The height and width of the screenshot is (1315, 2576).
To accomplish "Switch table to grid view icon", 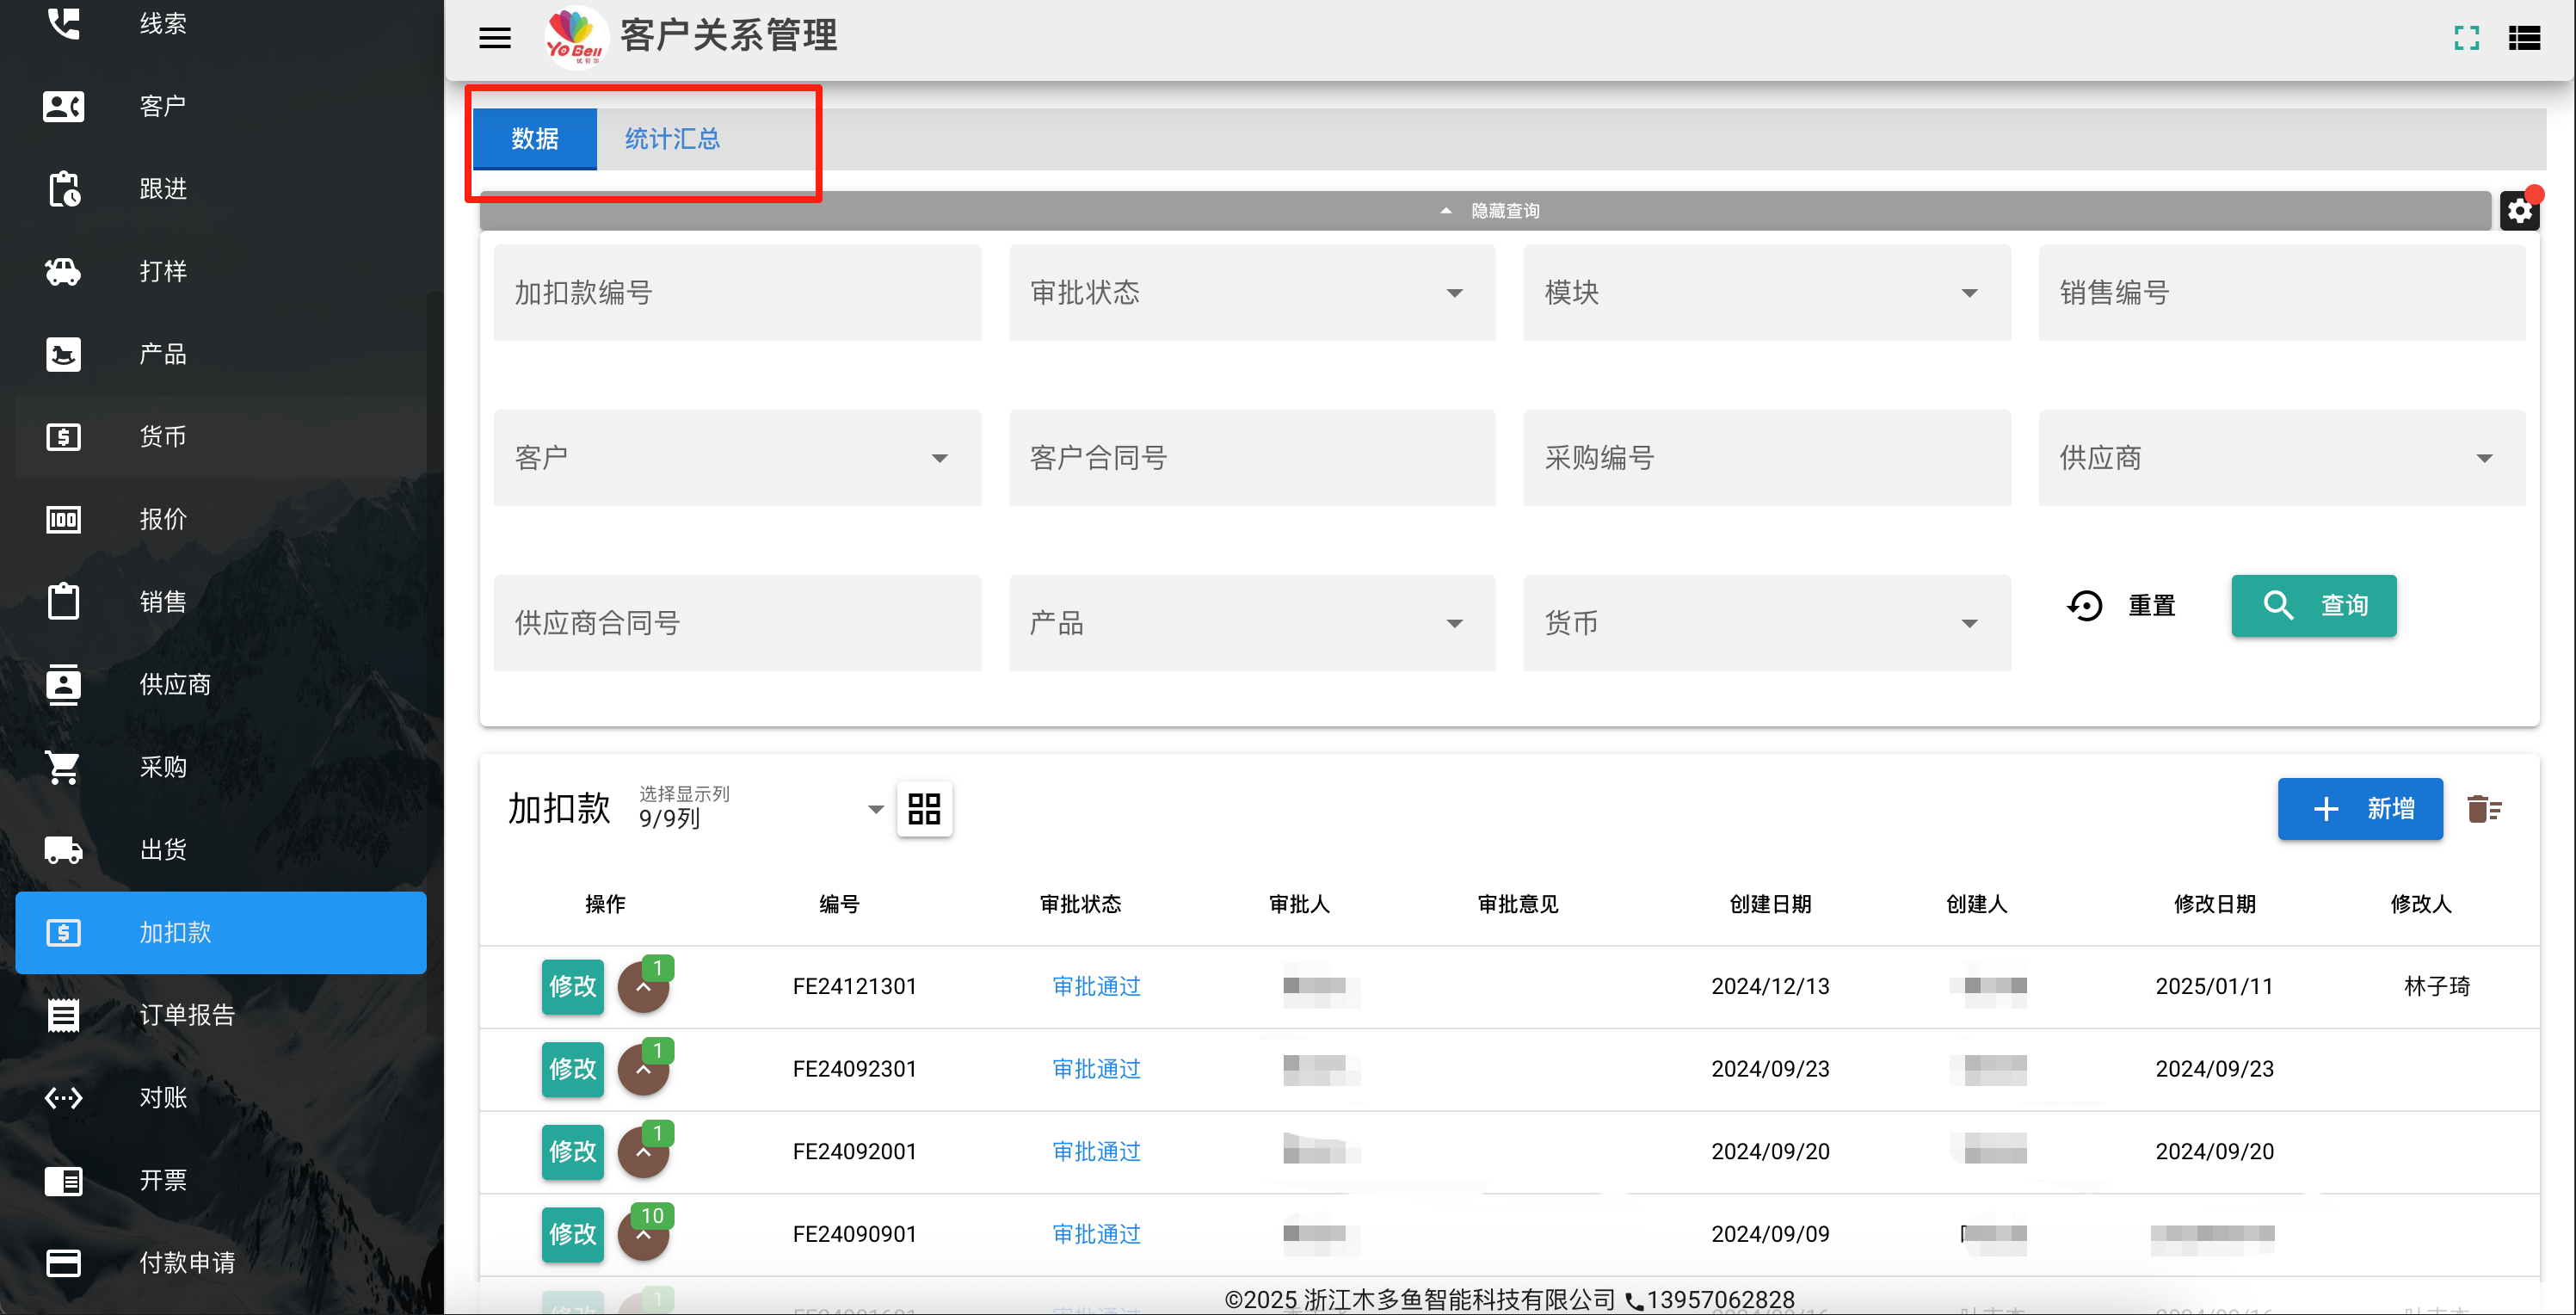I will coord(924,808).
